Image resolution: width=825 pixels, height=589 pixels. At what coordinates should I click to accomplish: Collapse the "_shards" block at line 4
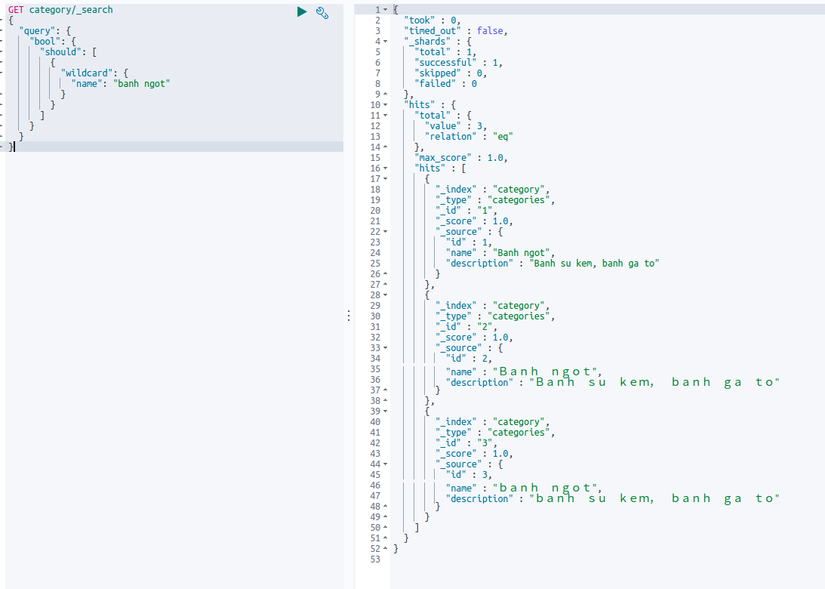[x=386, y=41]
